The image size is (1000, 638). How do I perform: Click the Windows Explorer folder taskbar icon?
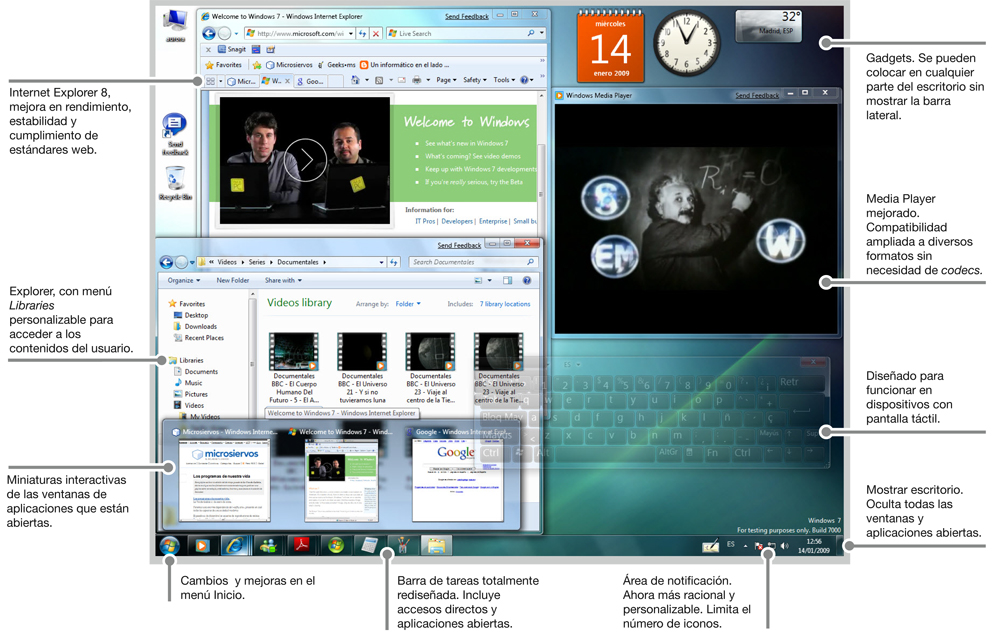click(436, 545)
